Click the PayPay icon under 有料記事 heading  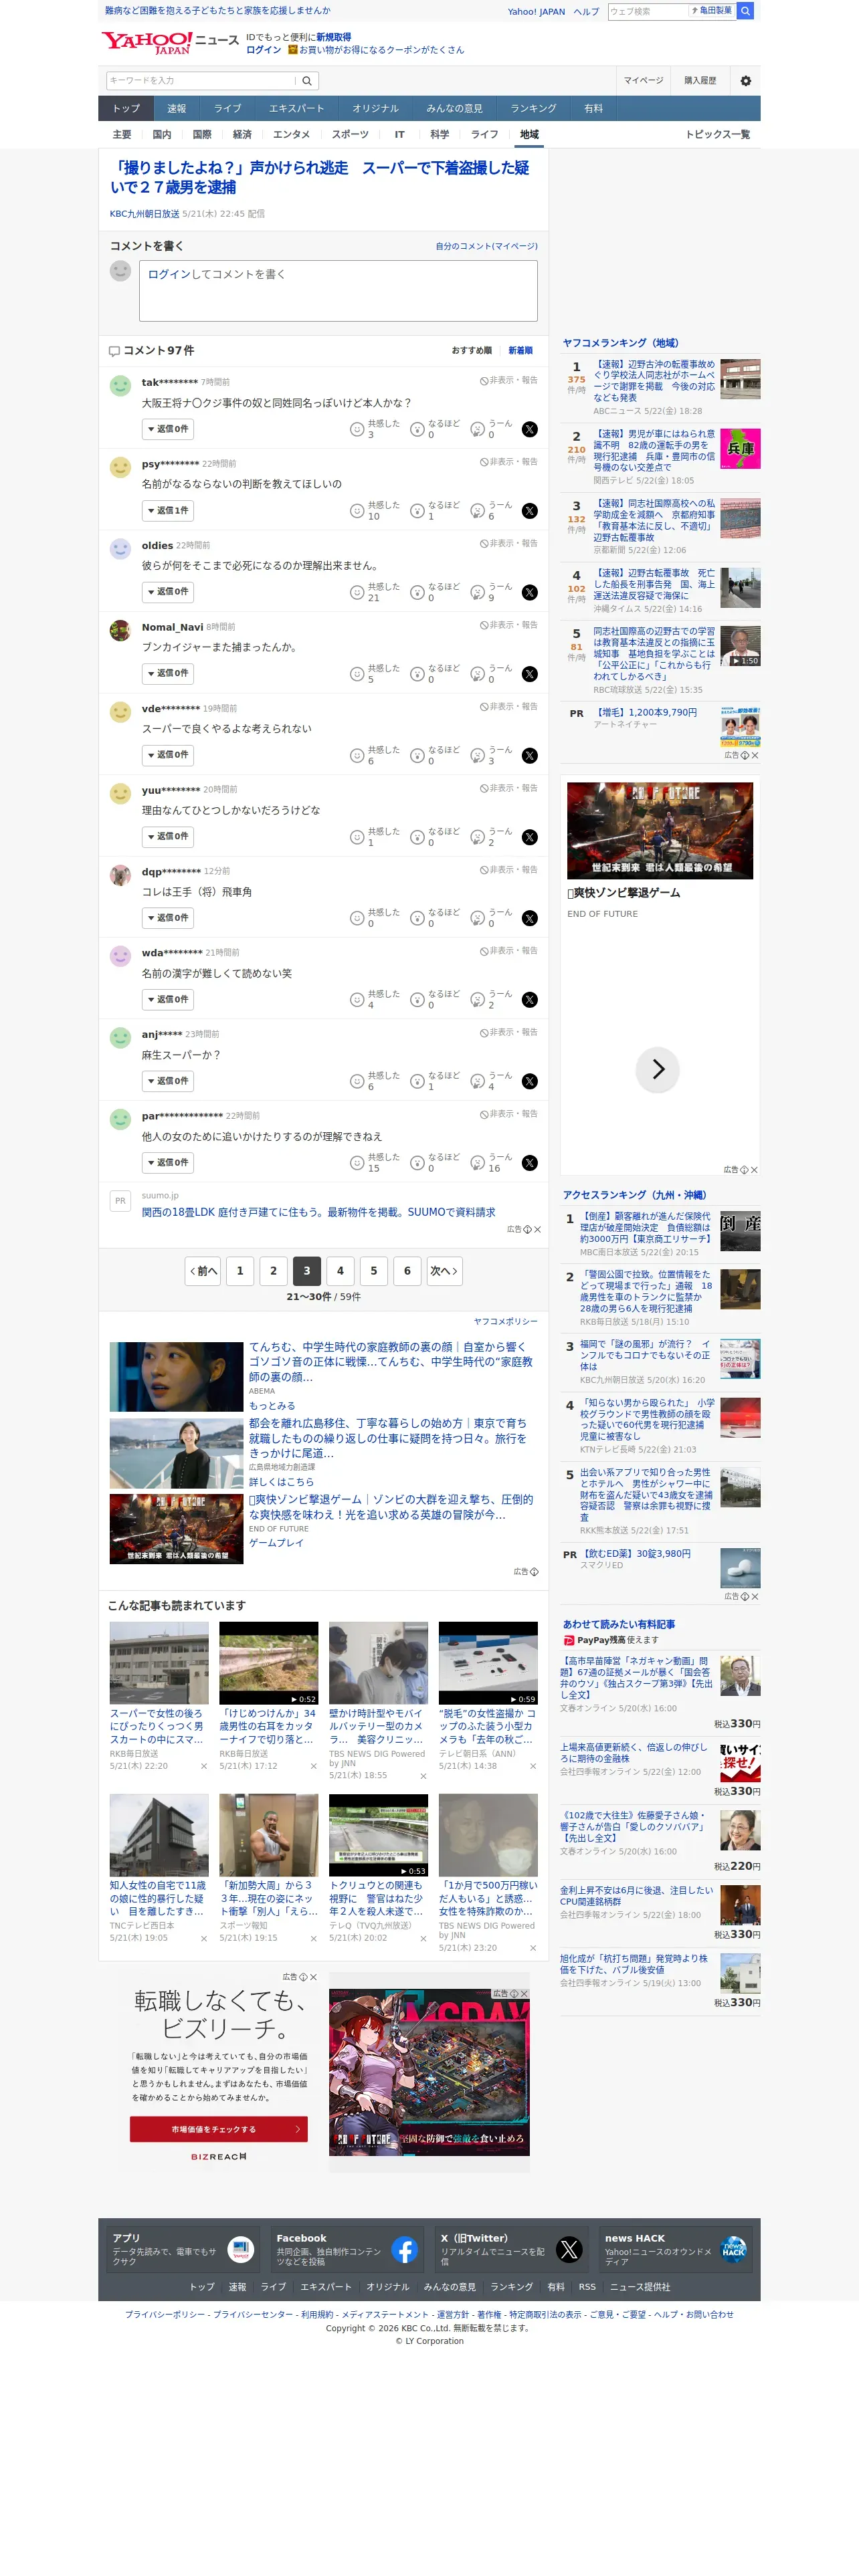(x=569, y=1640)
